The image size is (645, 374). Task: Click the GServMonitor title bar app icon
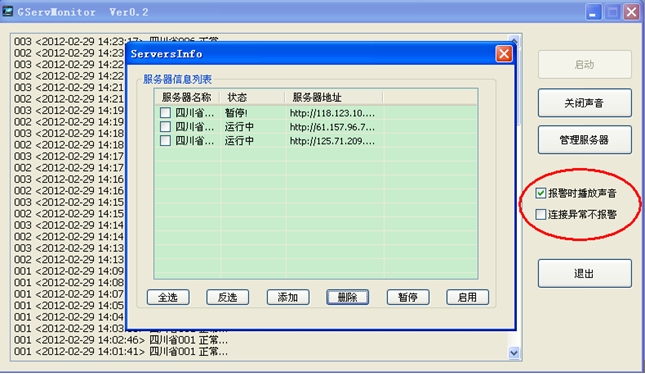click(x=7, y=12)
